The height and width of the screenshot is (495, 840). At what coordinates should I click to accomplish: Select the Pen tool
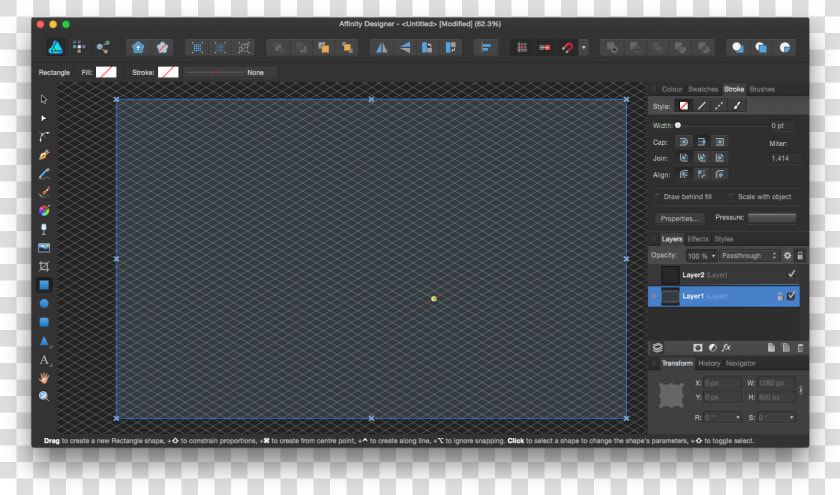(x=44, y=155)
